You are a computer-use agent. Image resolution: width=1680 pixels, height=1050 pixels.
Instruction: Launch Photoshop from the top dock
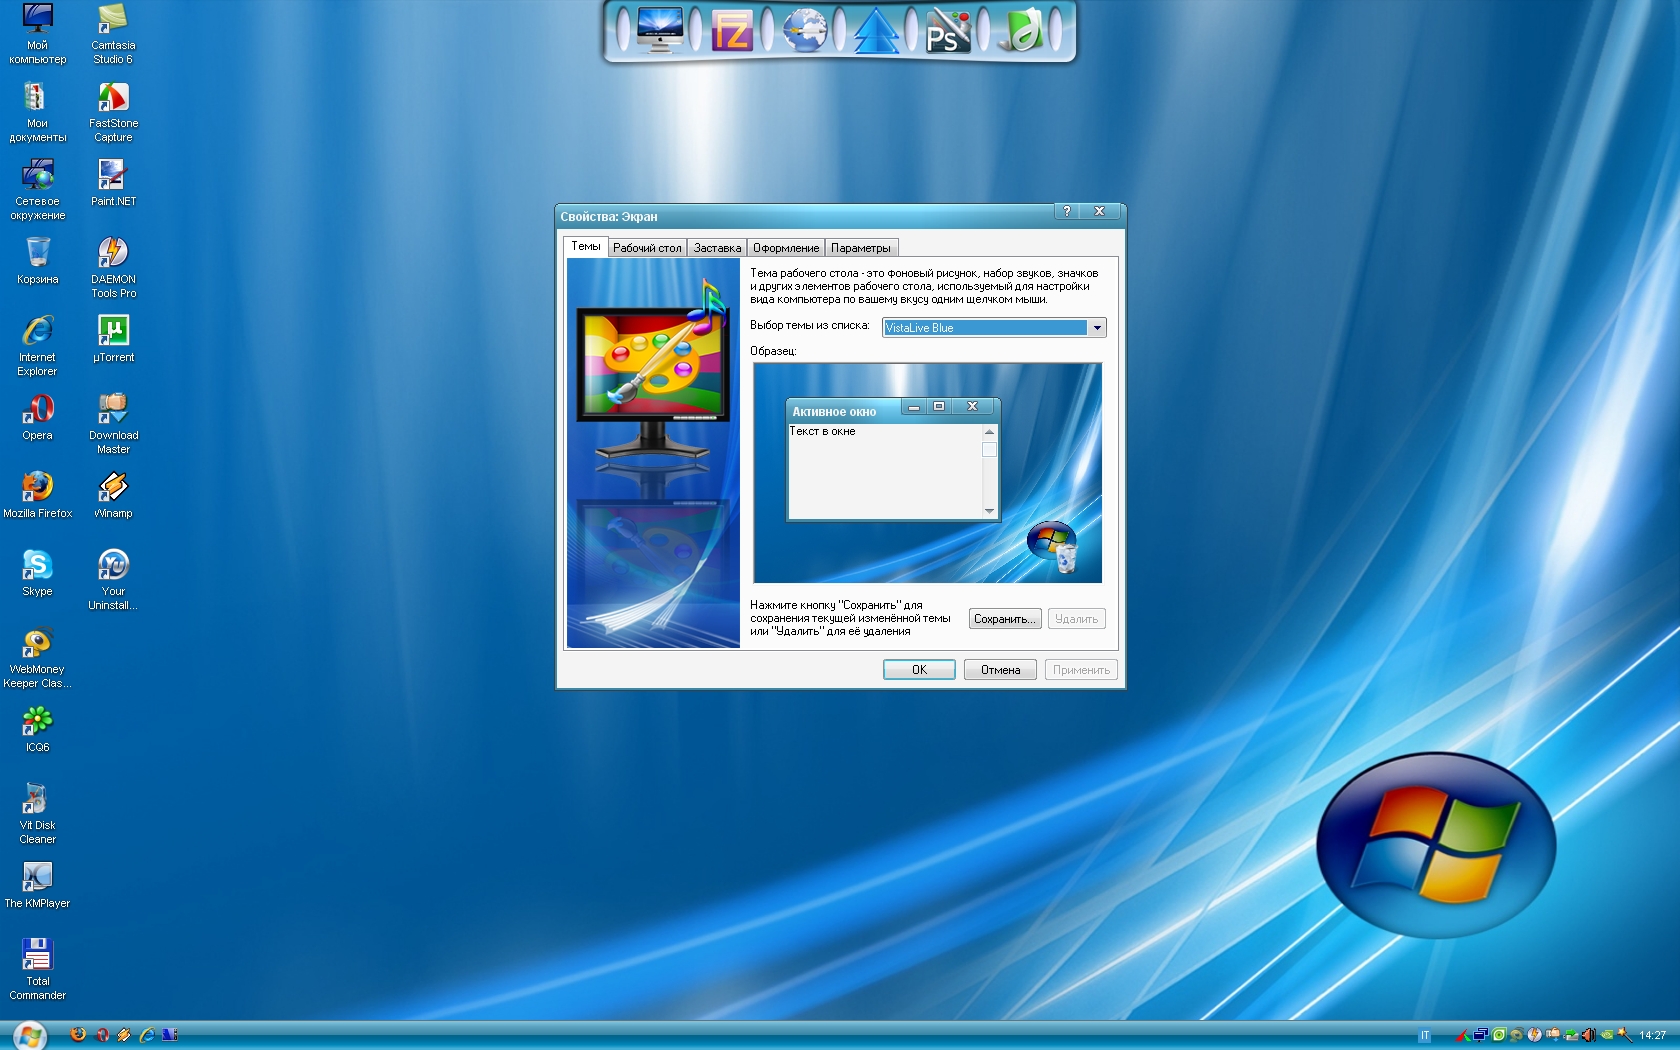coord(946,32)
